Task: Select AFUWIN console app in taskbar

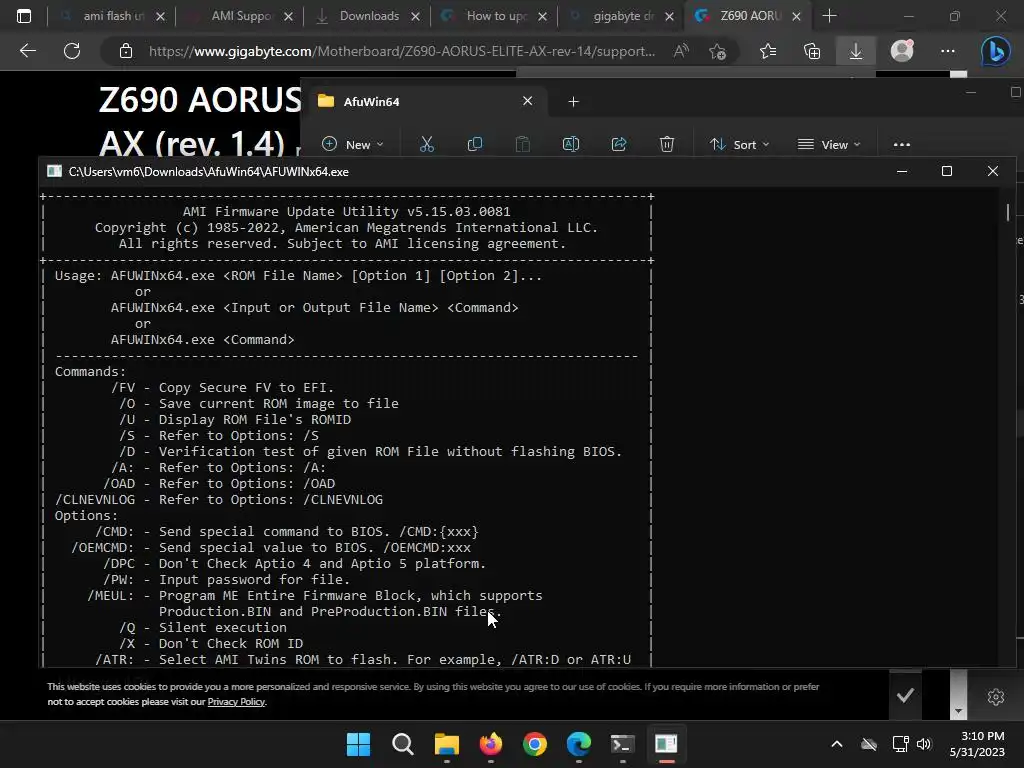Action: 666,744
